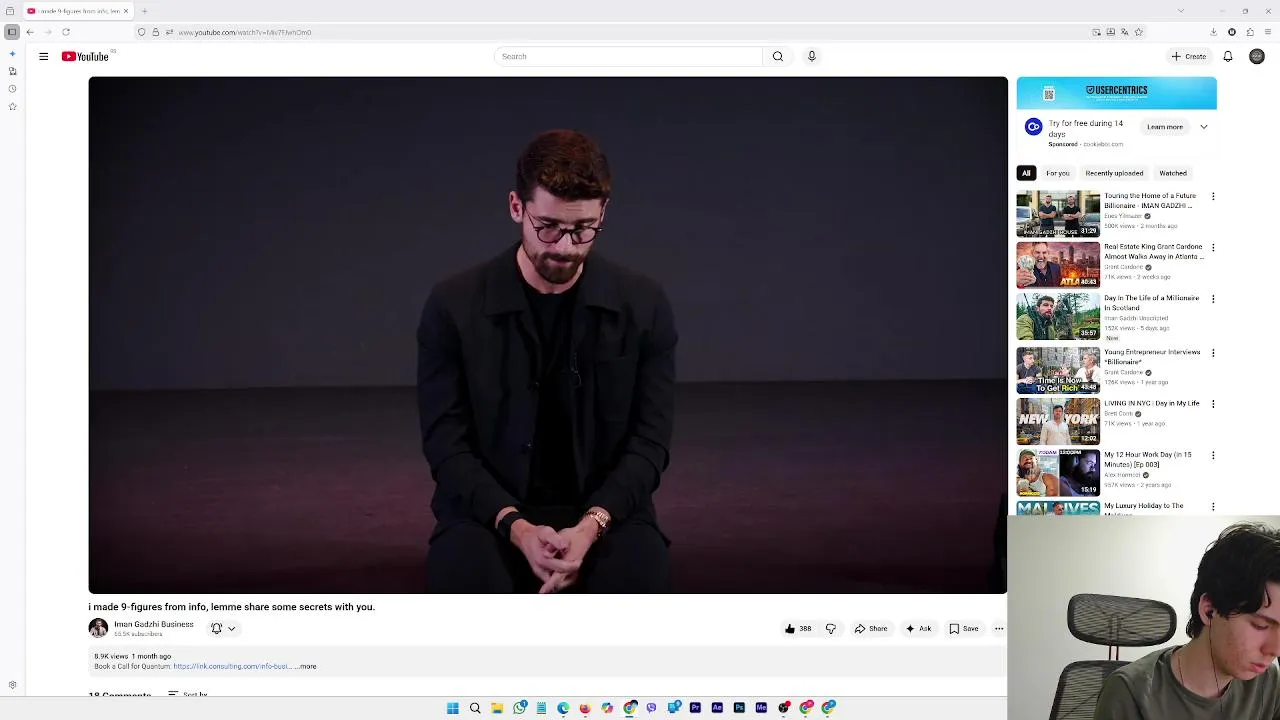This screenshot has width=1280, height=720.
Task: Click the Iman Gadzhi Business channel name
Action: pos(153,624)
